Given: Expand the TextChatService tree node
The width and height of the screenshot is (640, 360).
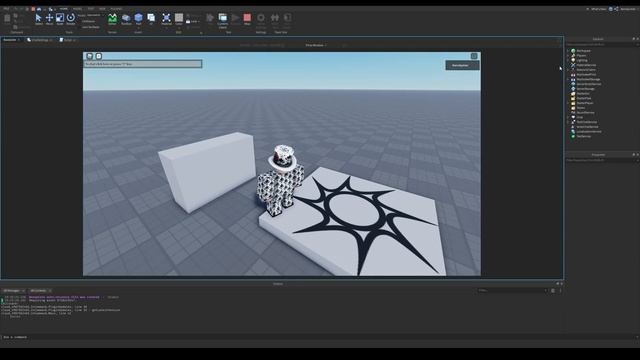Looking at the screenshot, I should tap(568, 122).
